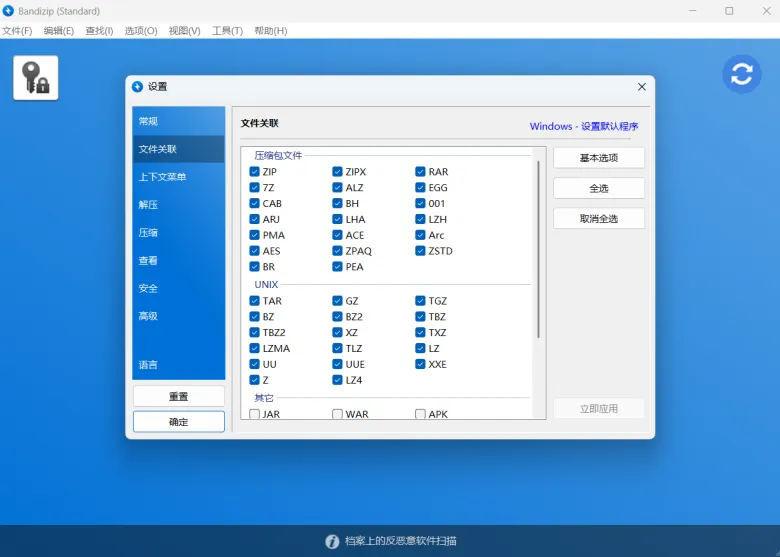Uncheck the ZSTD checkbox

pos(420,251)
